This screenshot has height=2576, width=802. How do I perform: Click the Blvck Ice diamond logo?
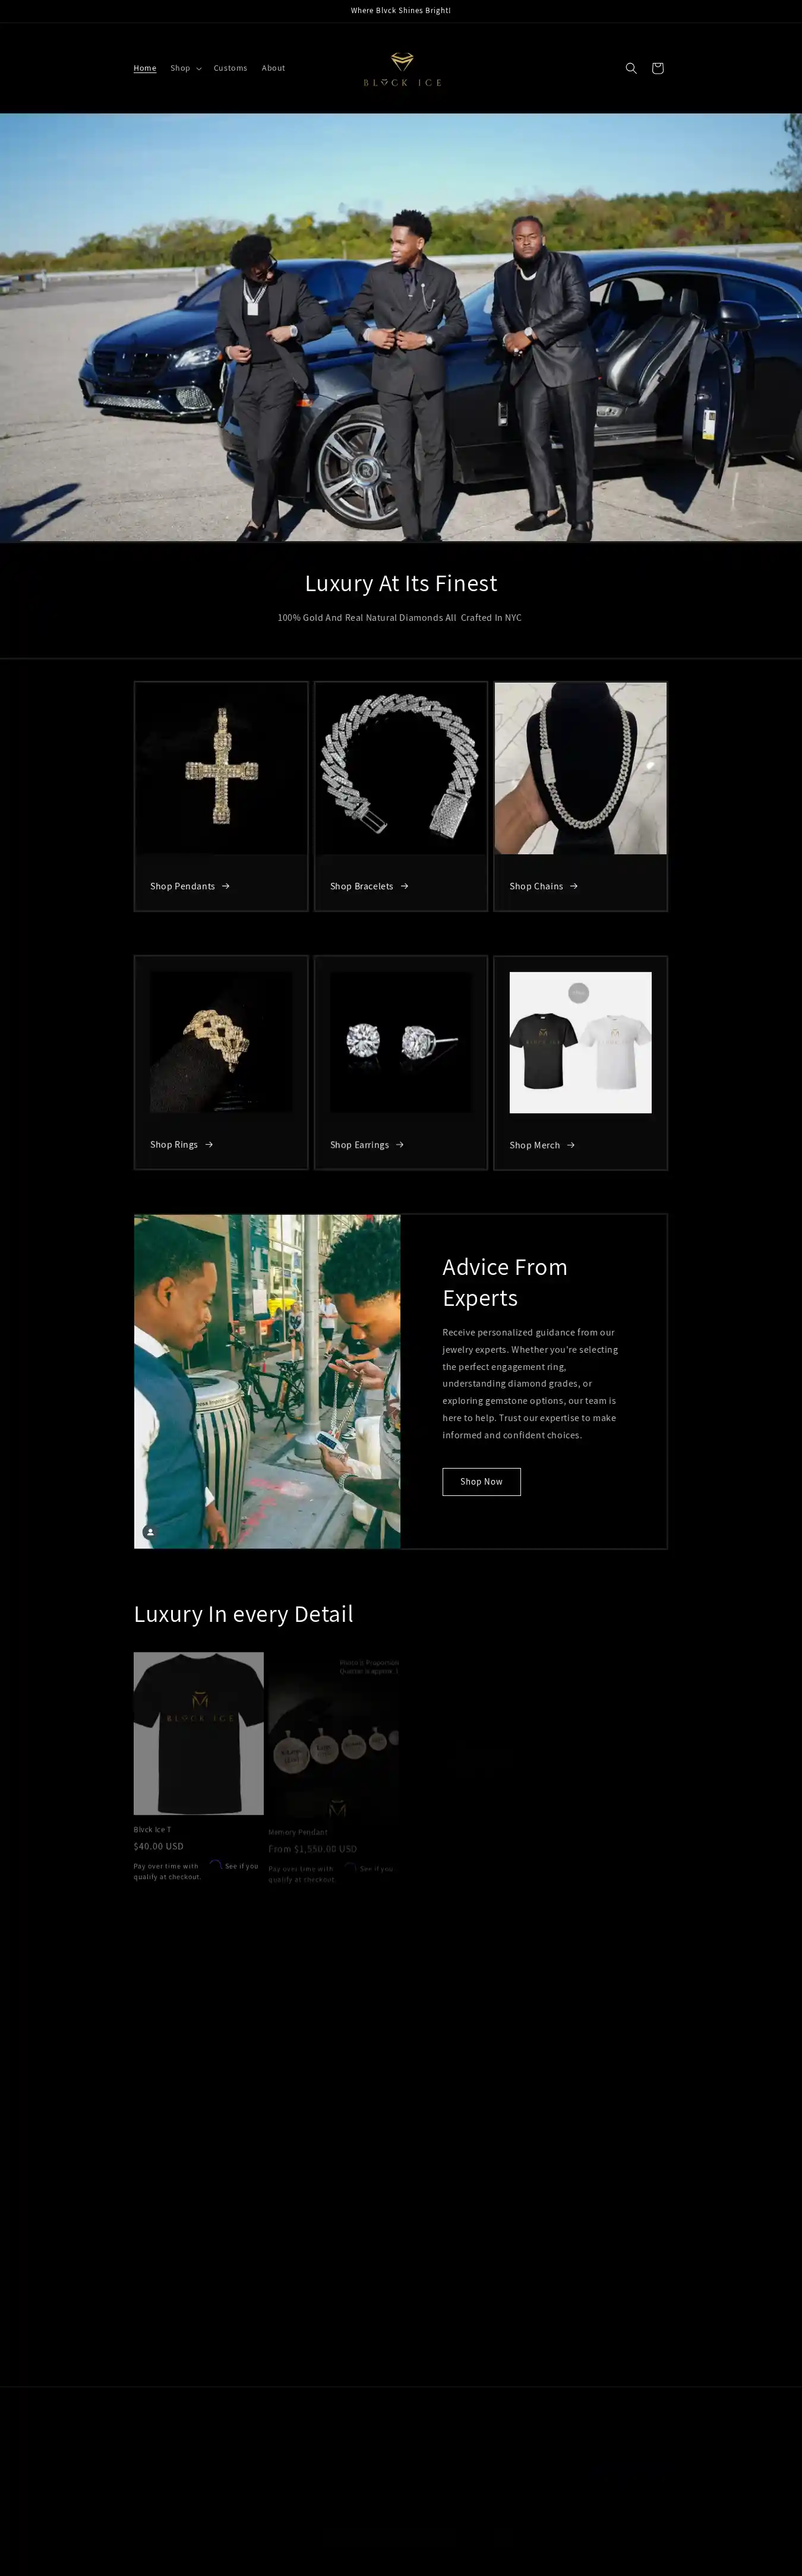[402, 69]
